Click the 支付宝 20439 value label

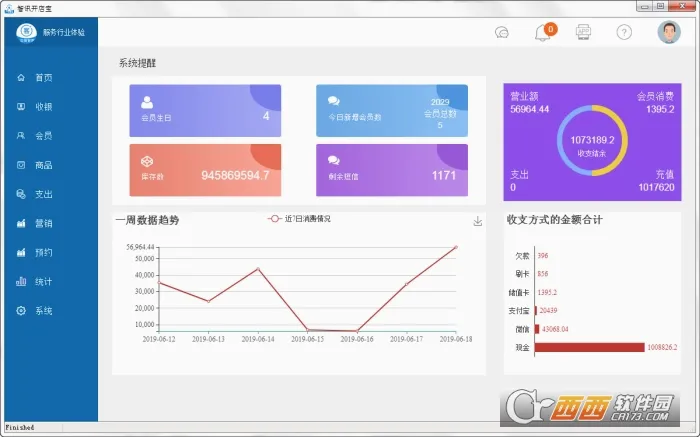(x=548, y=311)
